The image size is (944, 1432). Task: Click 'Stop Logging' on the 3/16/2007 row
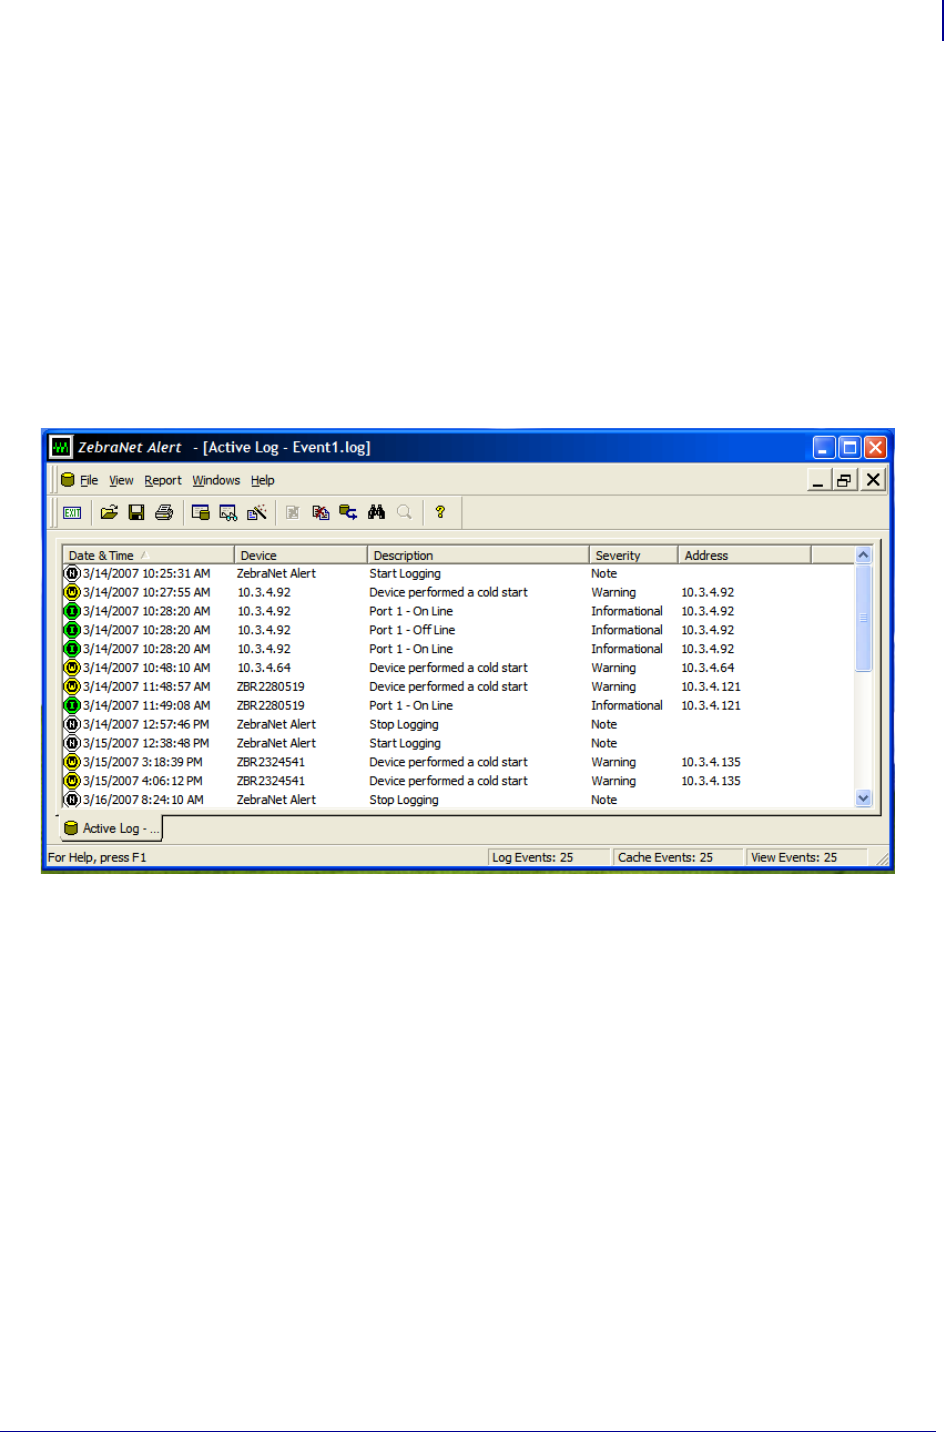[404, 800]
